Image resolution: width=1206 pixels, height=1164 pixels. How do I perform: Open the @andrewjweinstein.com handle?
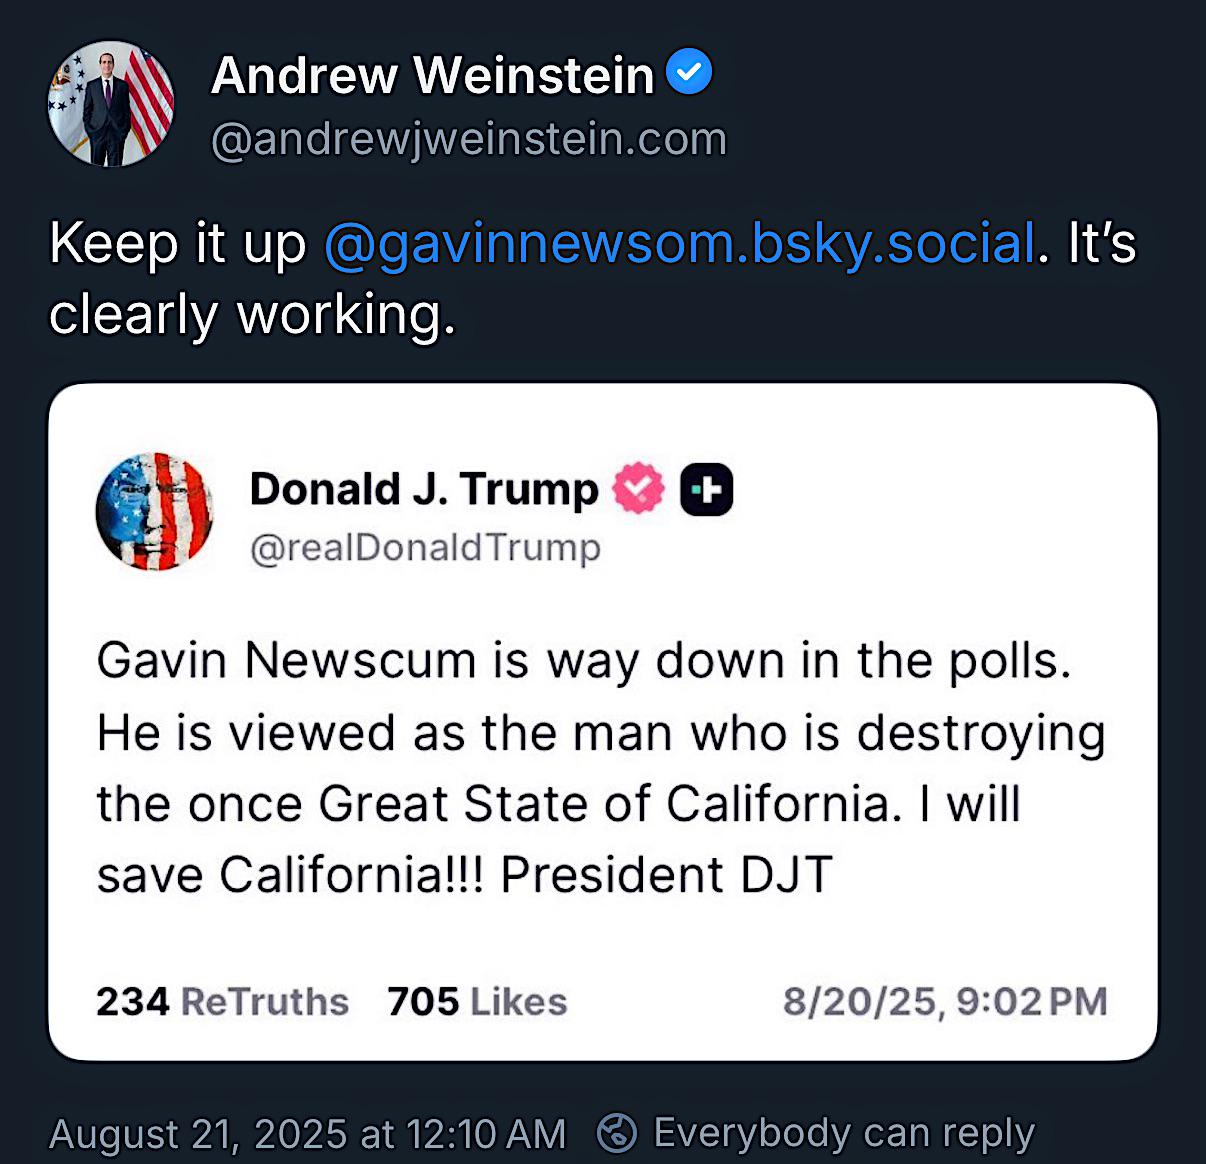click(469, 139)
